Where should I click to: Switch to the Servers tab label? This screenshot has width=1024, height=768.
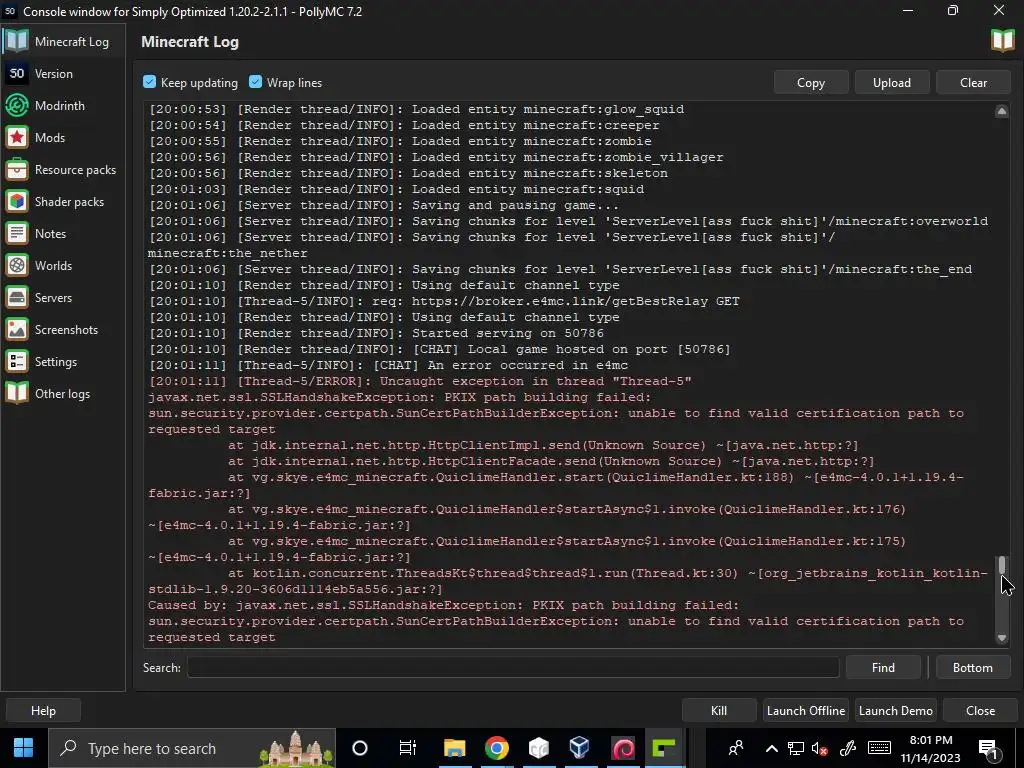click(54, 298)
